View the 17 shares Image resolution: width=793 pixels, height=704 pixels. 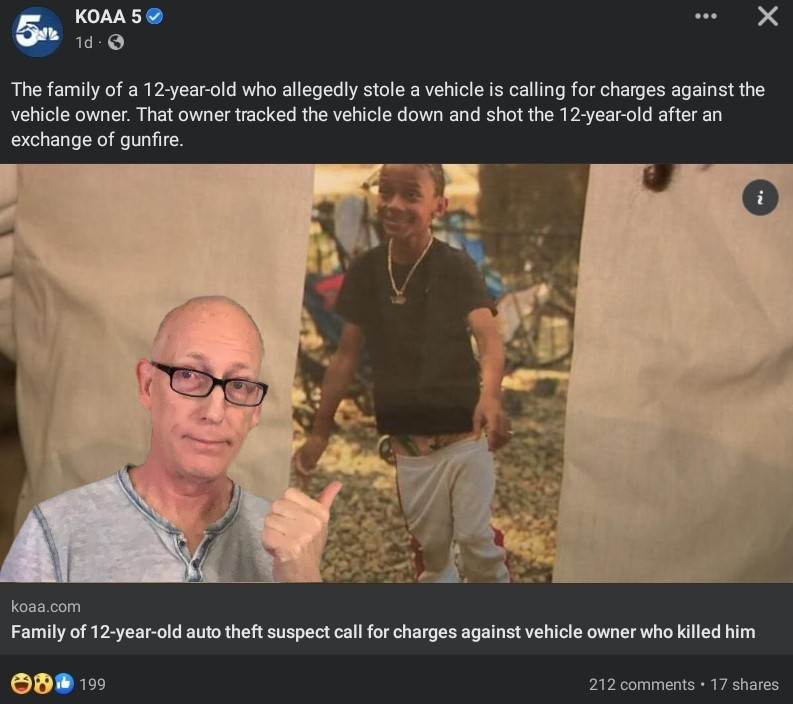coord(744,684)
